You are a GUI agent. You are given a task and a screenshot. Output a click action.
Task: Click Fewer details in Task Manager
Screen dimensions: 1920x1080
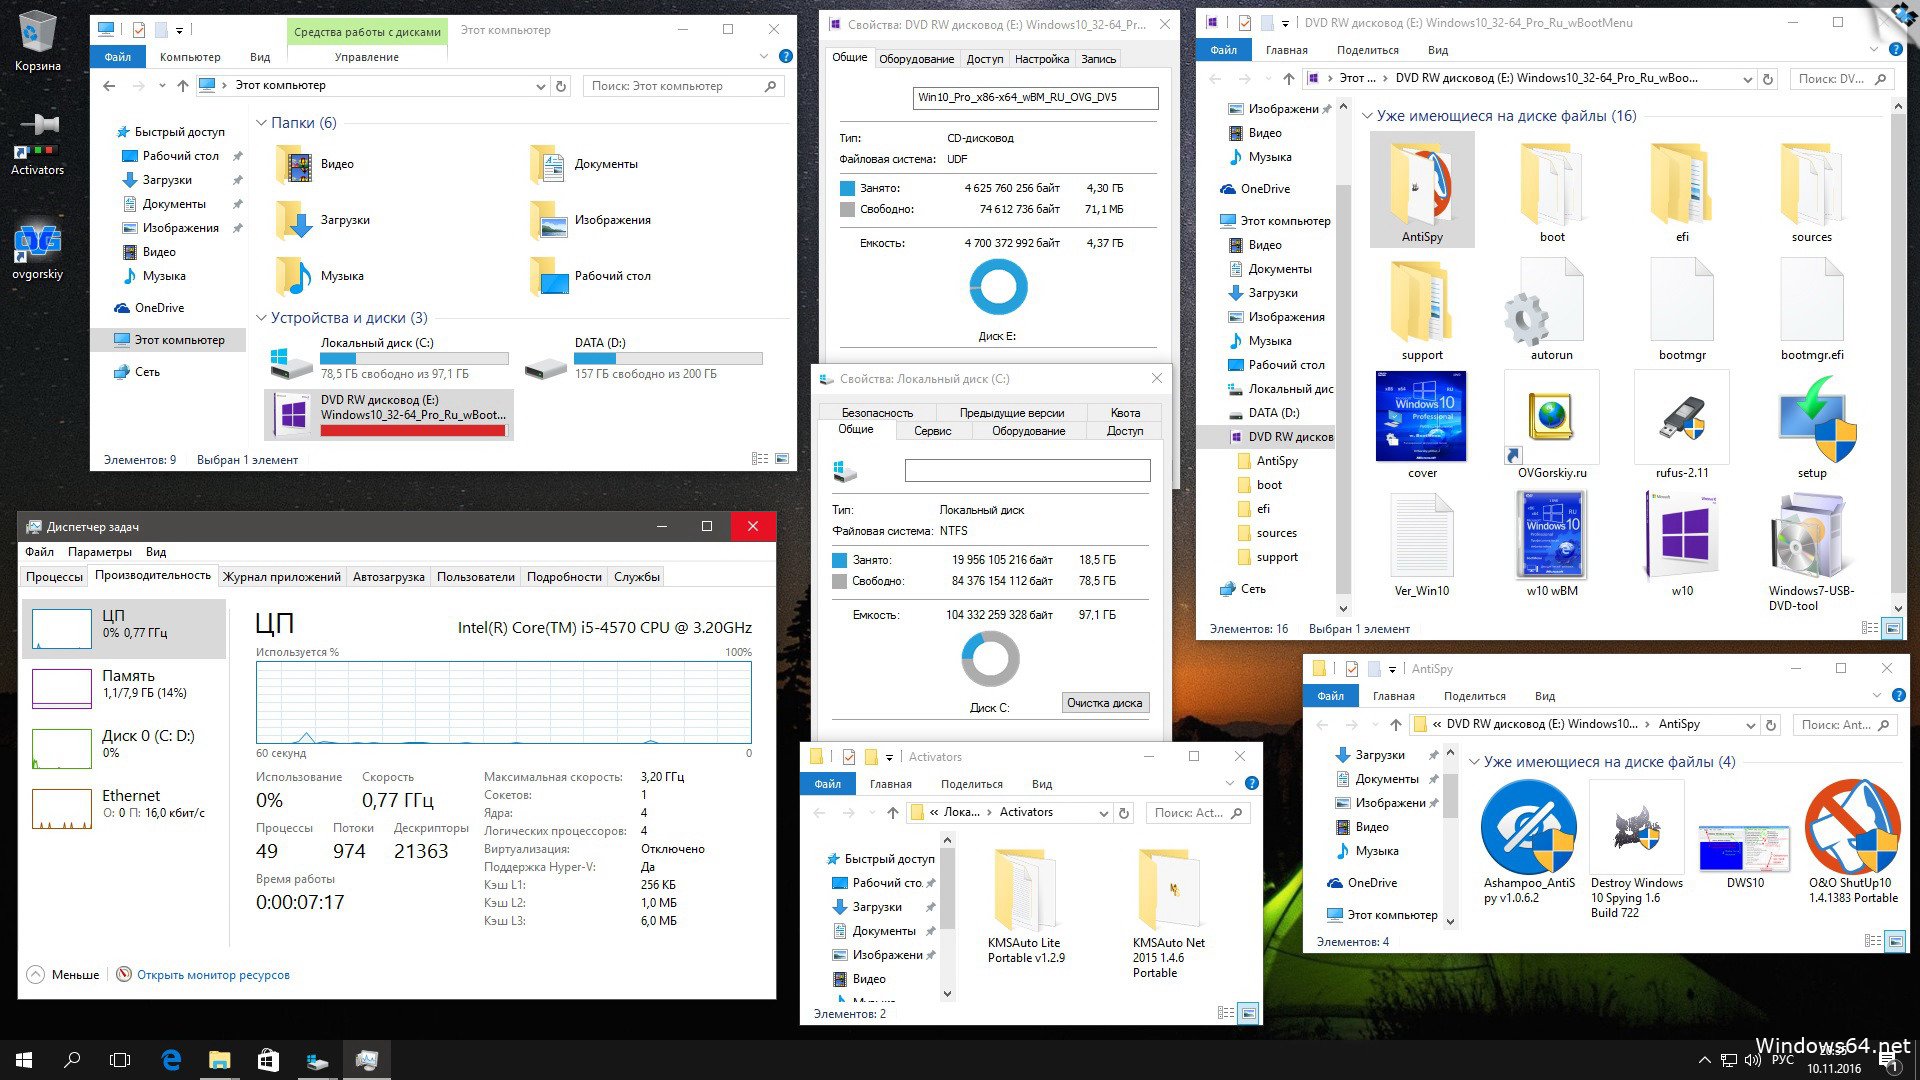pos(63,975)
